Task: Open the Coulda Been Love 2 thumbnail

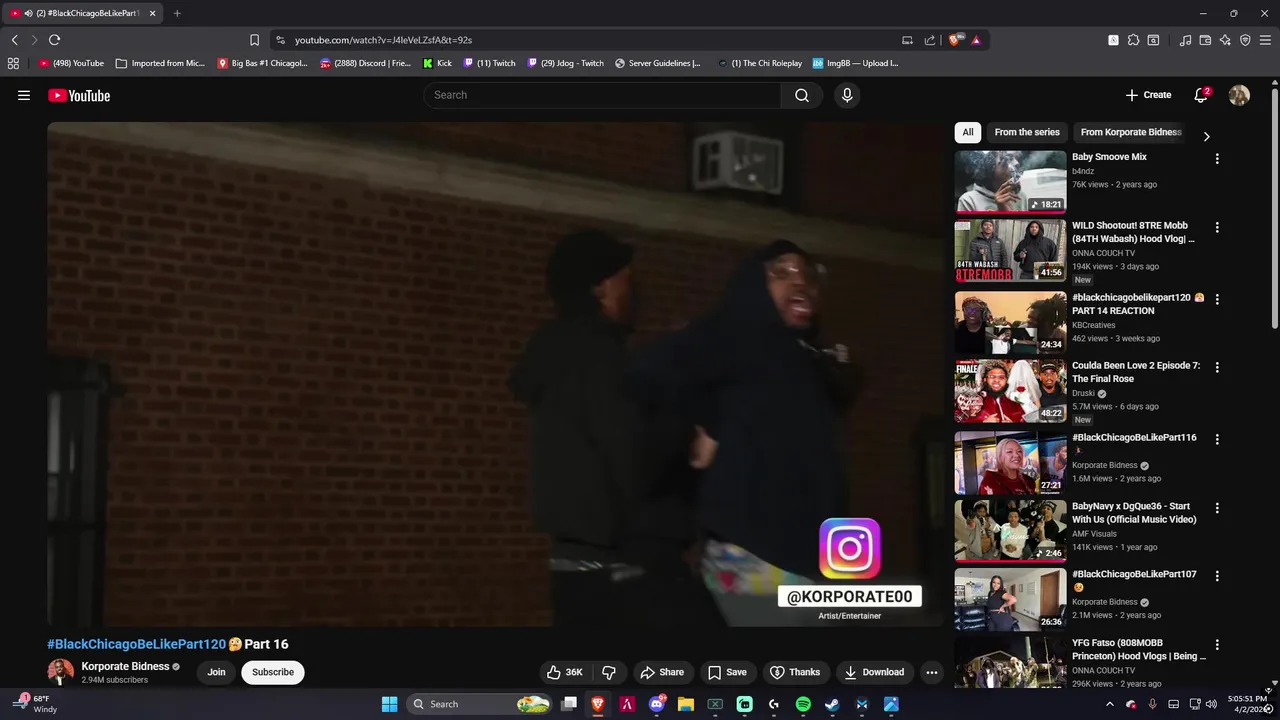Action: (1011, 391)
